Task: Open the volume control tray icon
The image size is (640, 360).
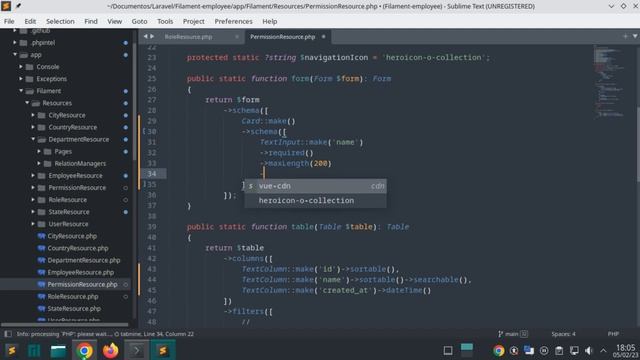Action: click(589, 351)
